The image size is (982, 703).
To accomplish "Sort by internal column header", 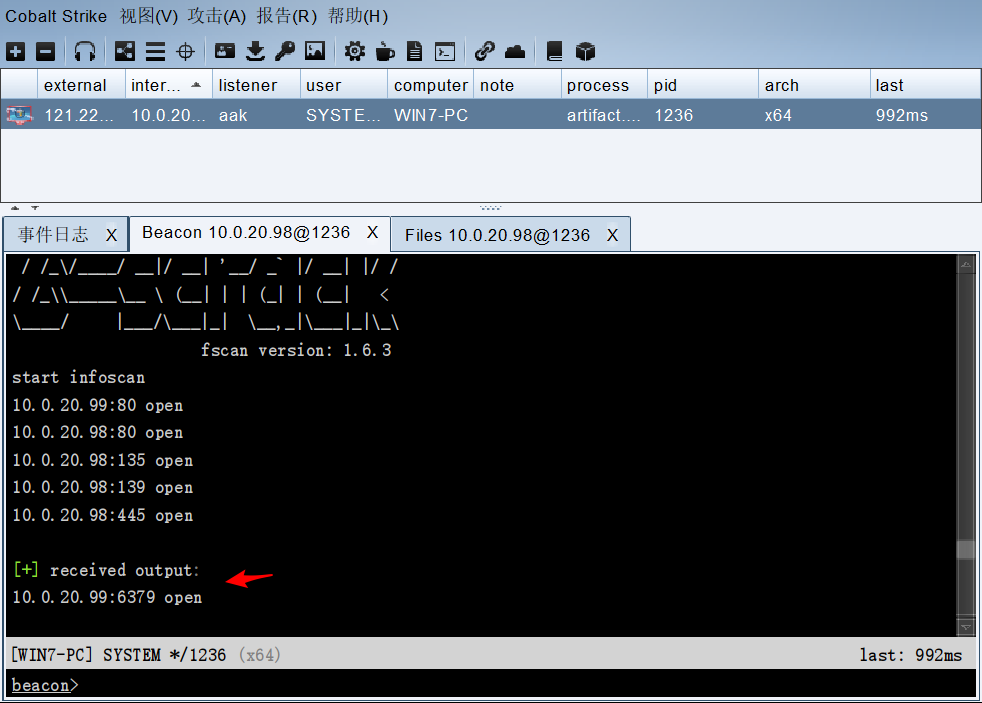I will [x=169, y=85].
